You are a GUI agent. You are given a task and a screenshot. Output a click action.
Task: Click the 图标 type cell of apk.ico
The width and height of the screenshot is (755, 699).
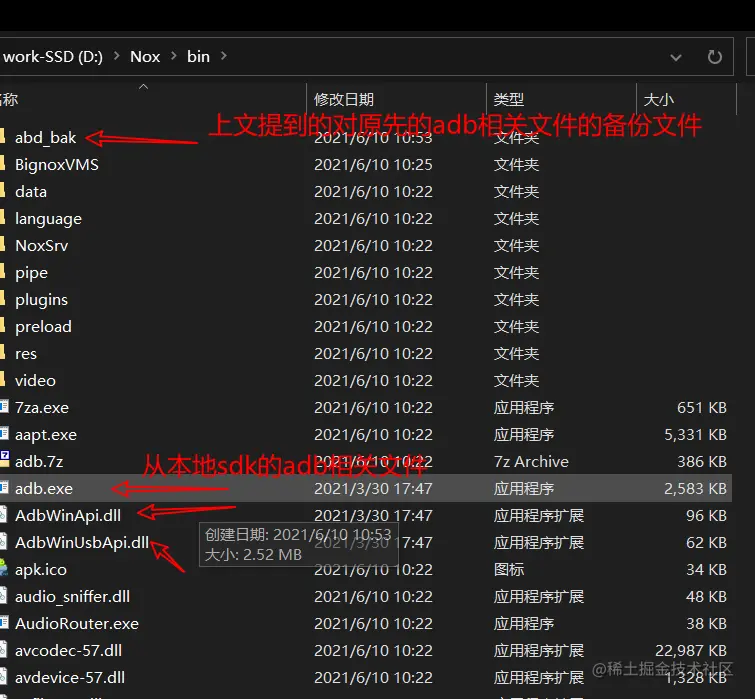click(508, 570)
